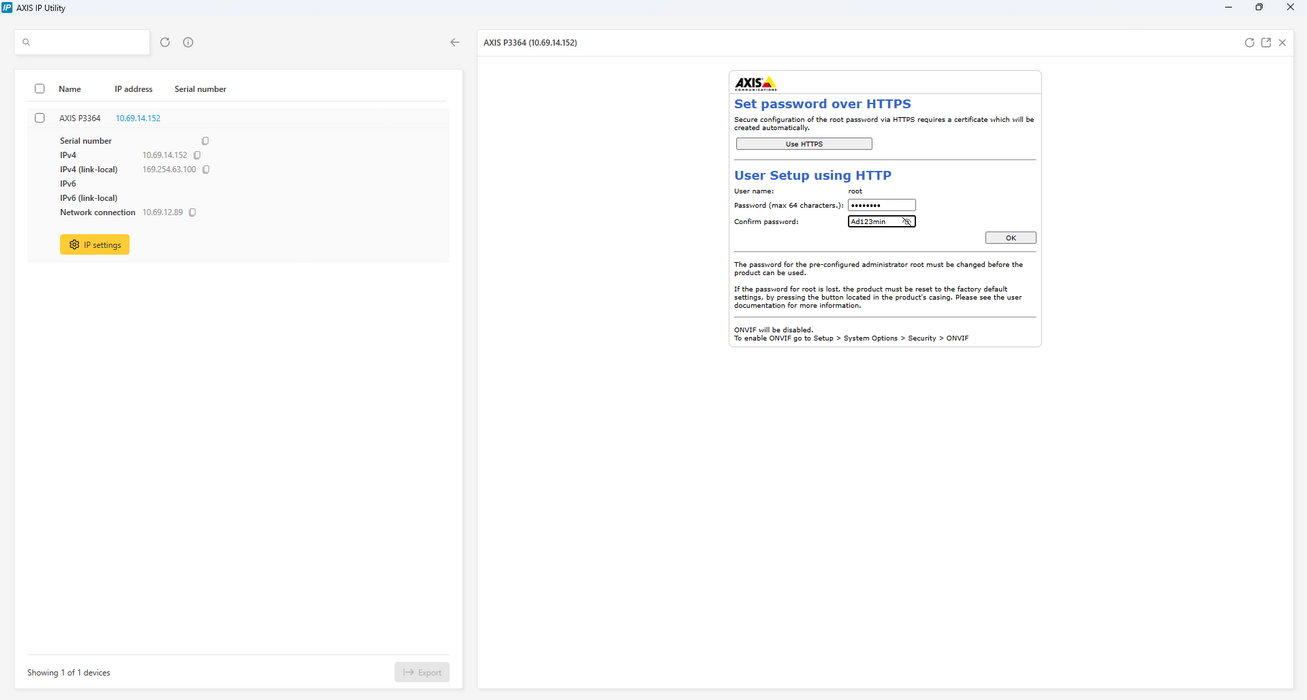The height and width of the screenshot is (700, 1307).
Task: Open the device page in external window
Action: click(1266, 43)
